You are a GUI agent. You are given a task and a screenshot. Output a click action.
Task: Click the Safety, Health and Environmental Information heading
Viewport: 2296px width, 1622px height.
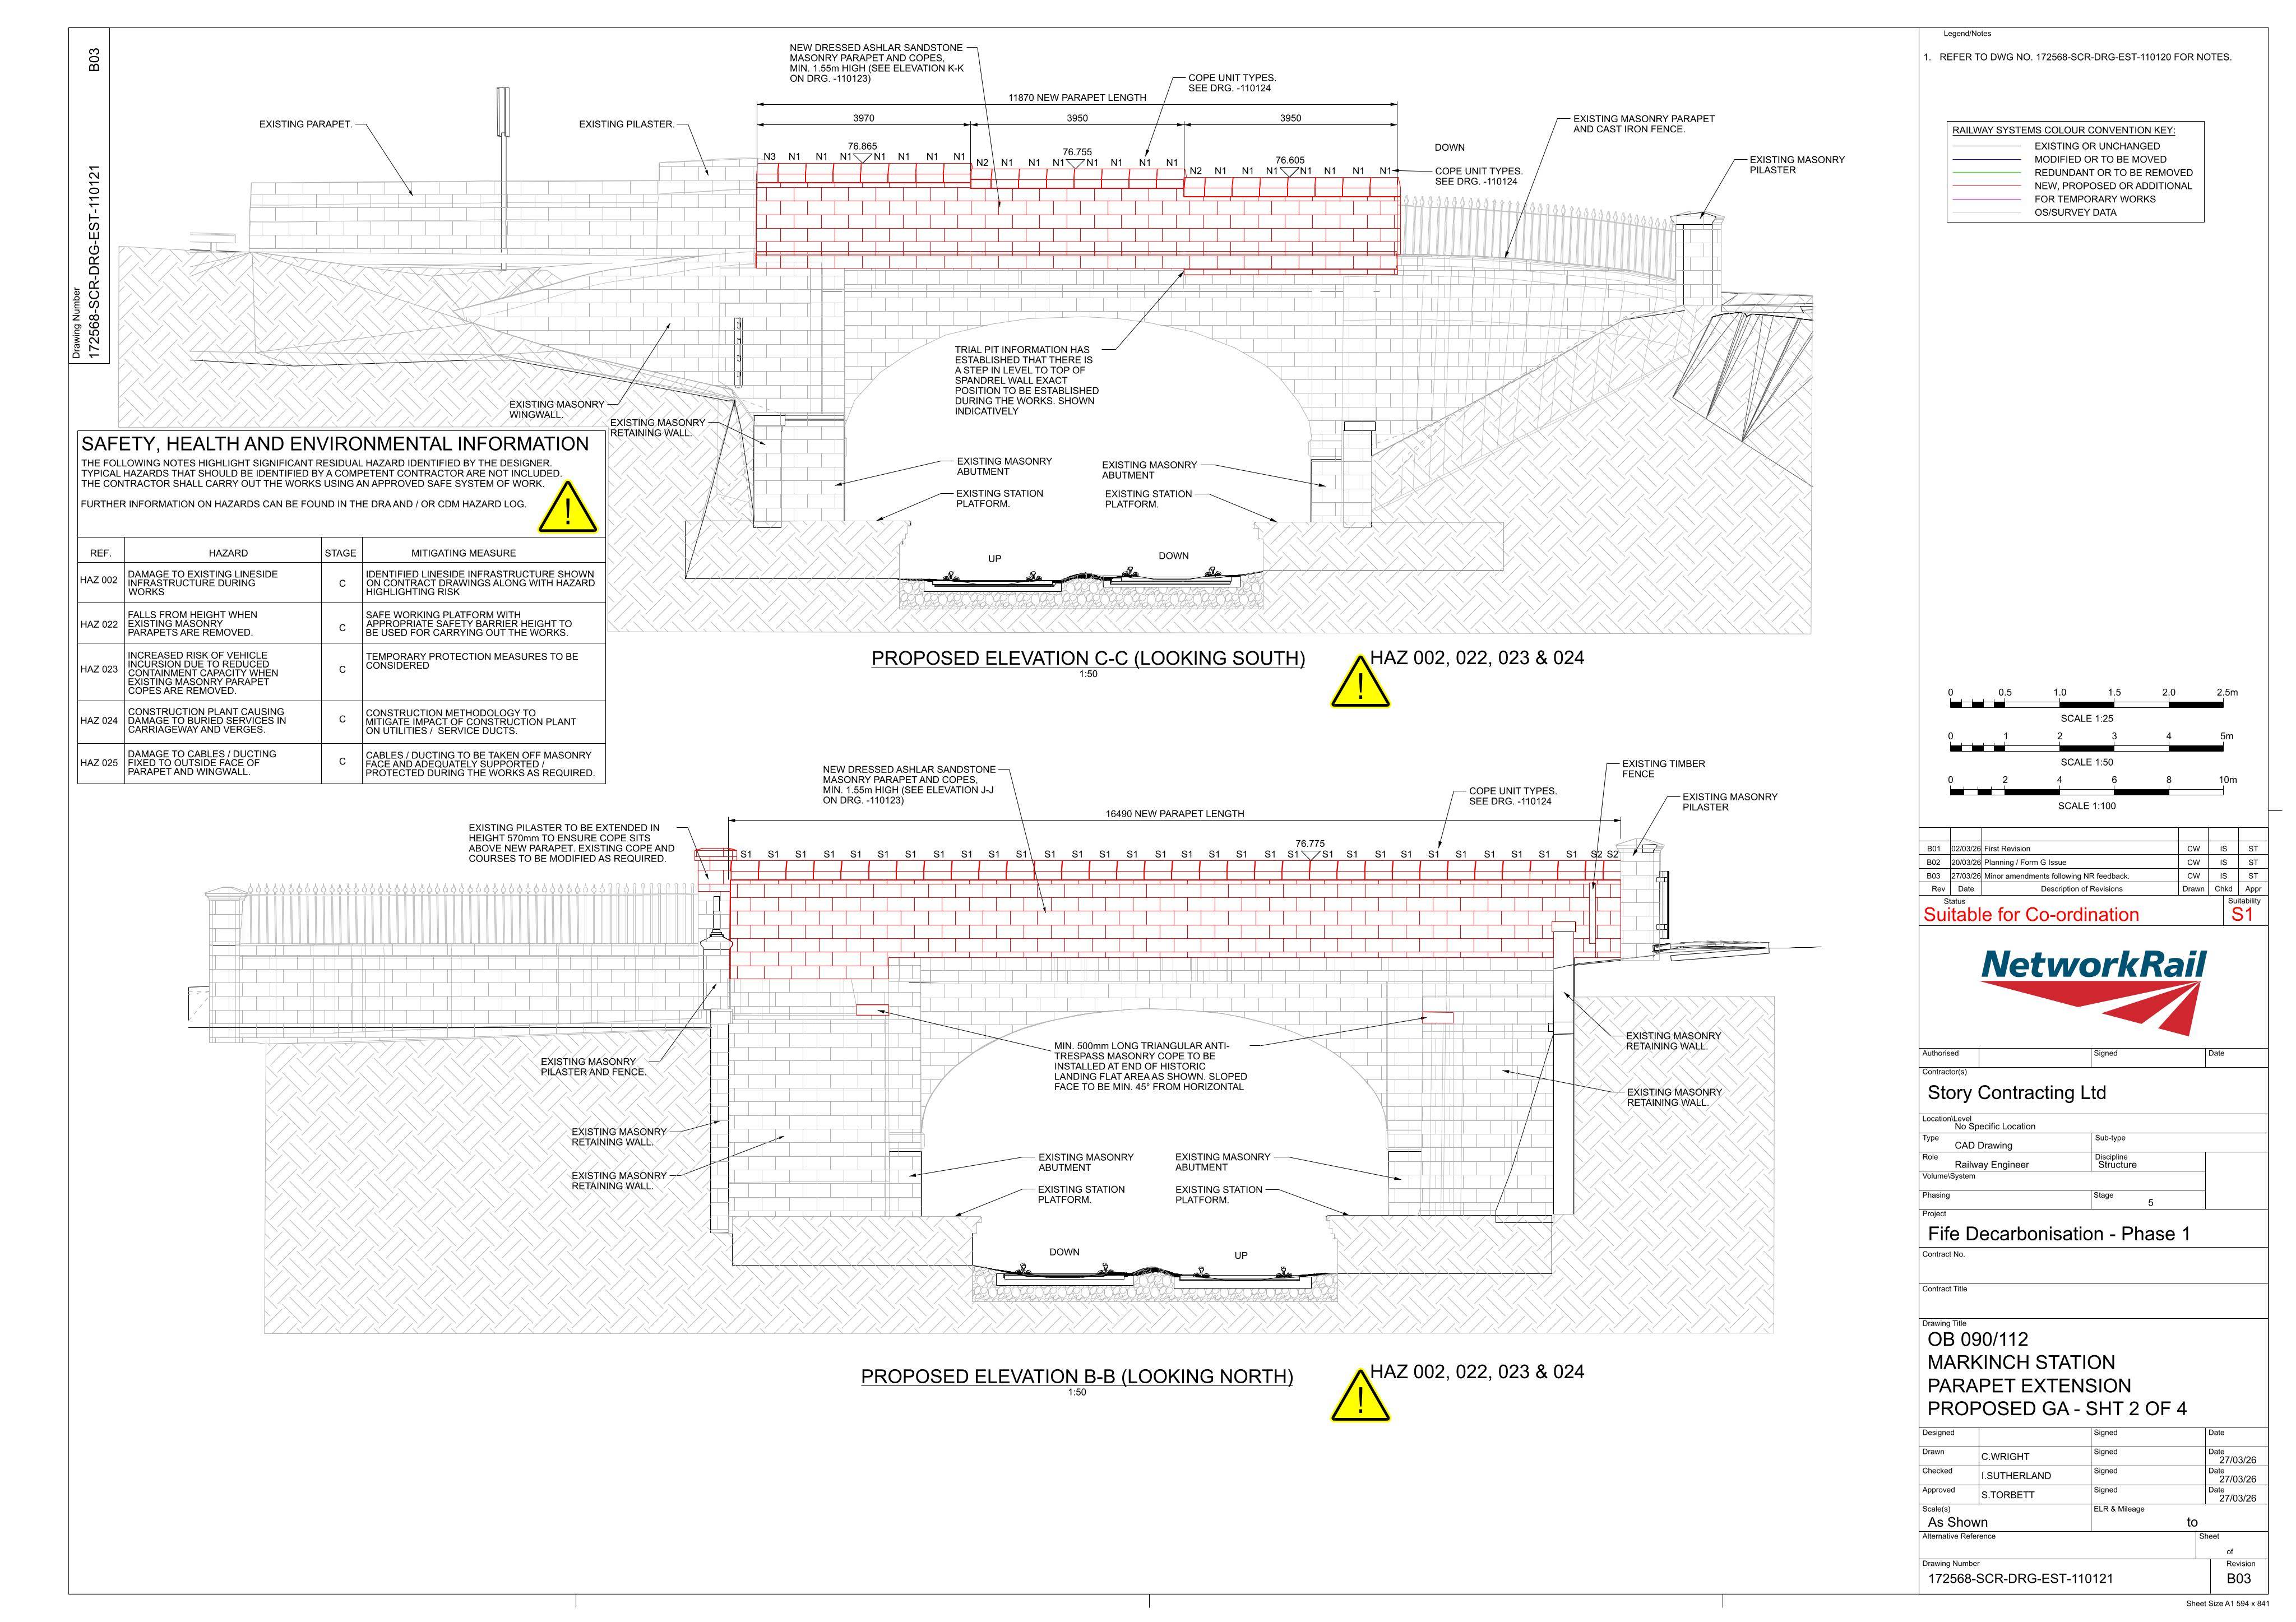tap(335, 444)
